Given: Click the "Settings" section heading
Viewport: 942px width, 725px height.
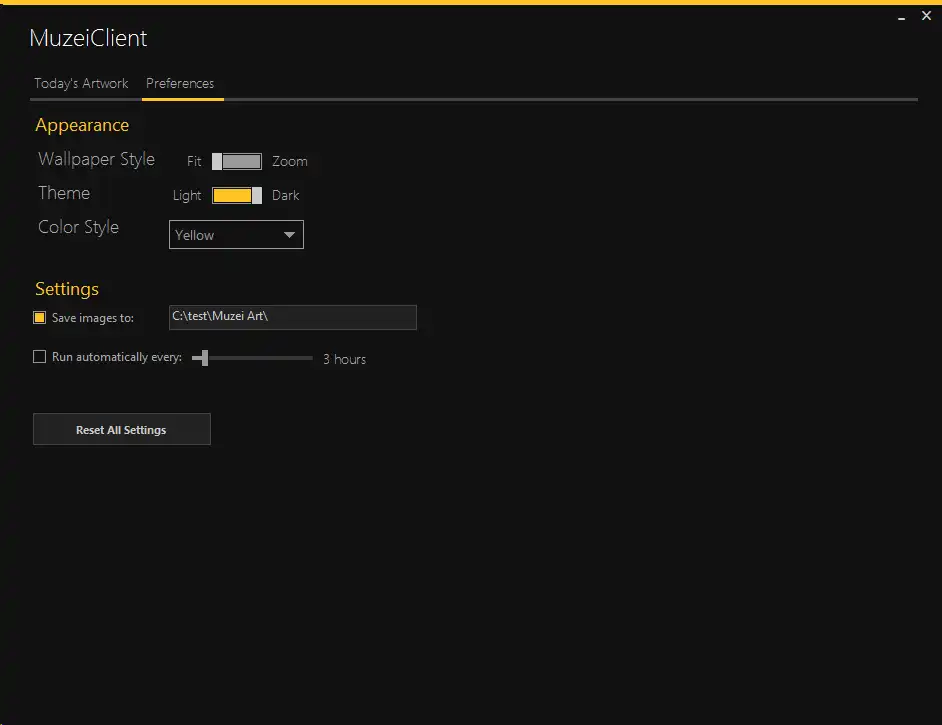Looking at the screenshot, I should click(67, 289).
